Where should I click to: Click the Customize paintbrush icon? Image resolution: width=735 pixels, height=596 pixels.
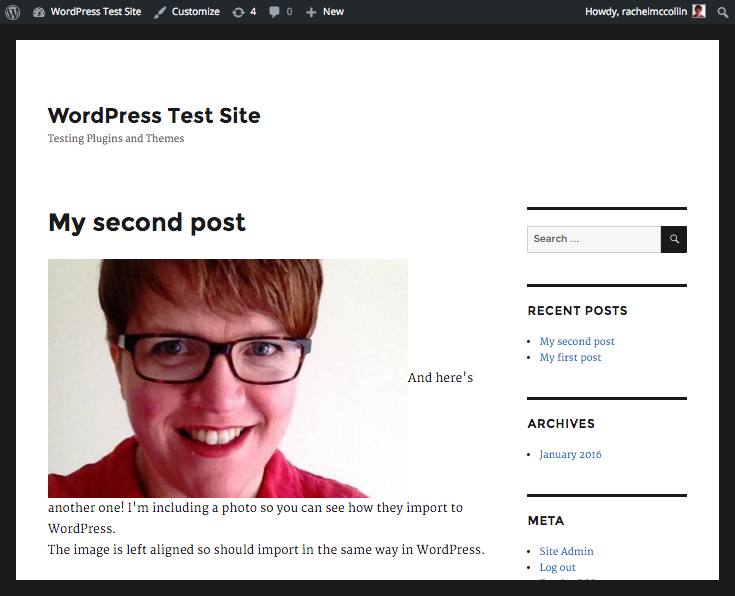pos(160,12)
